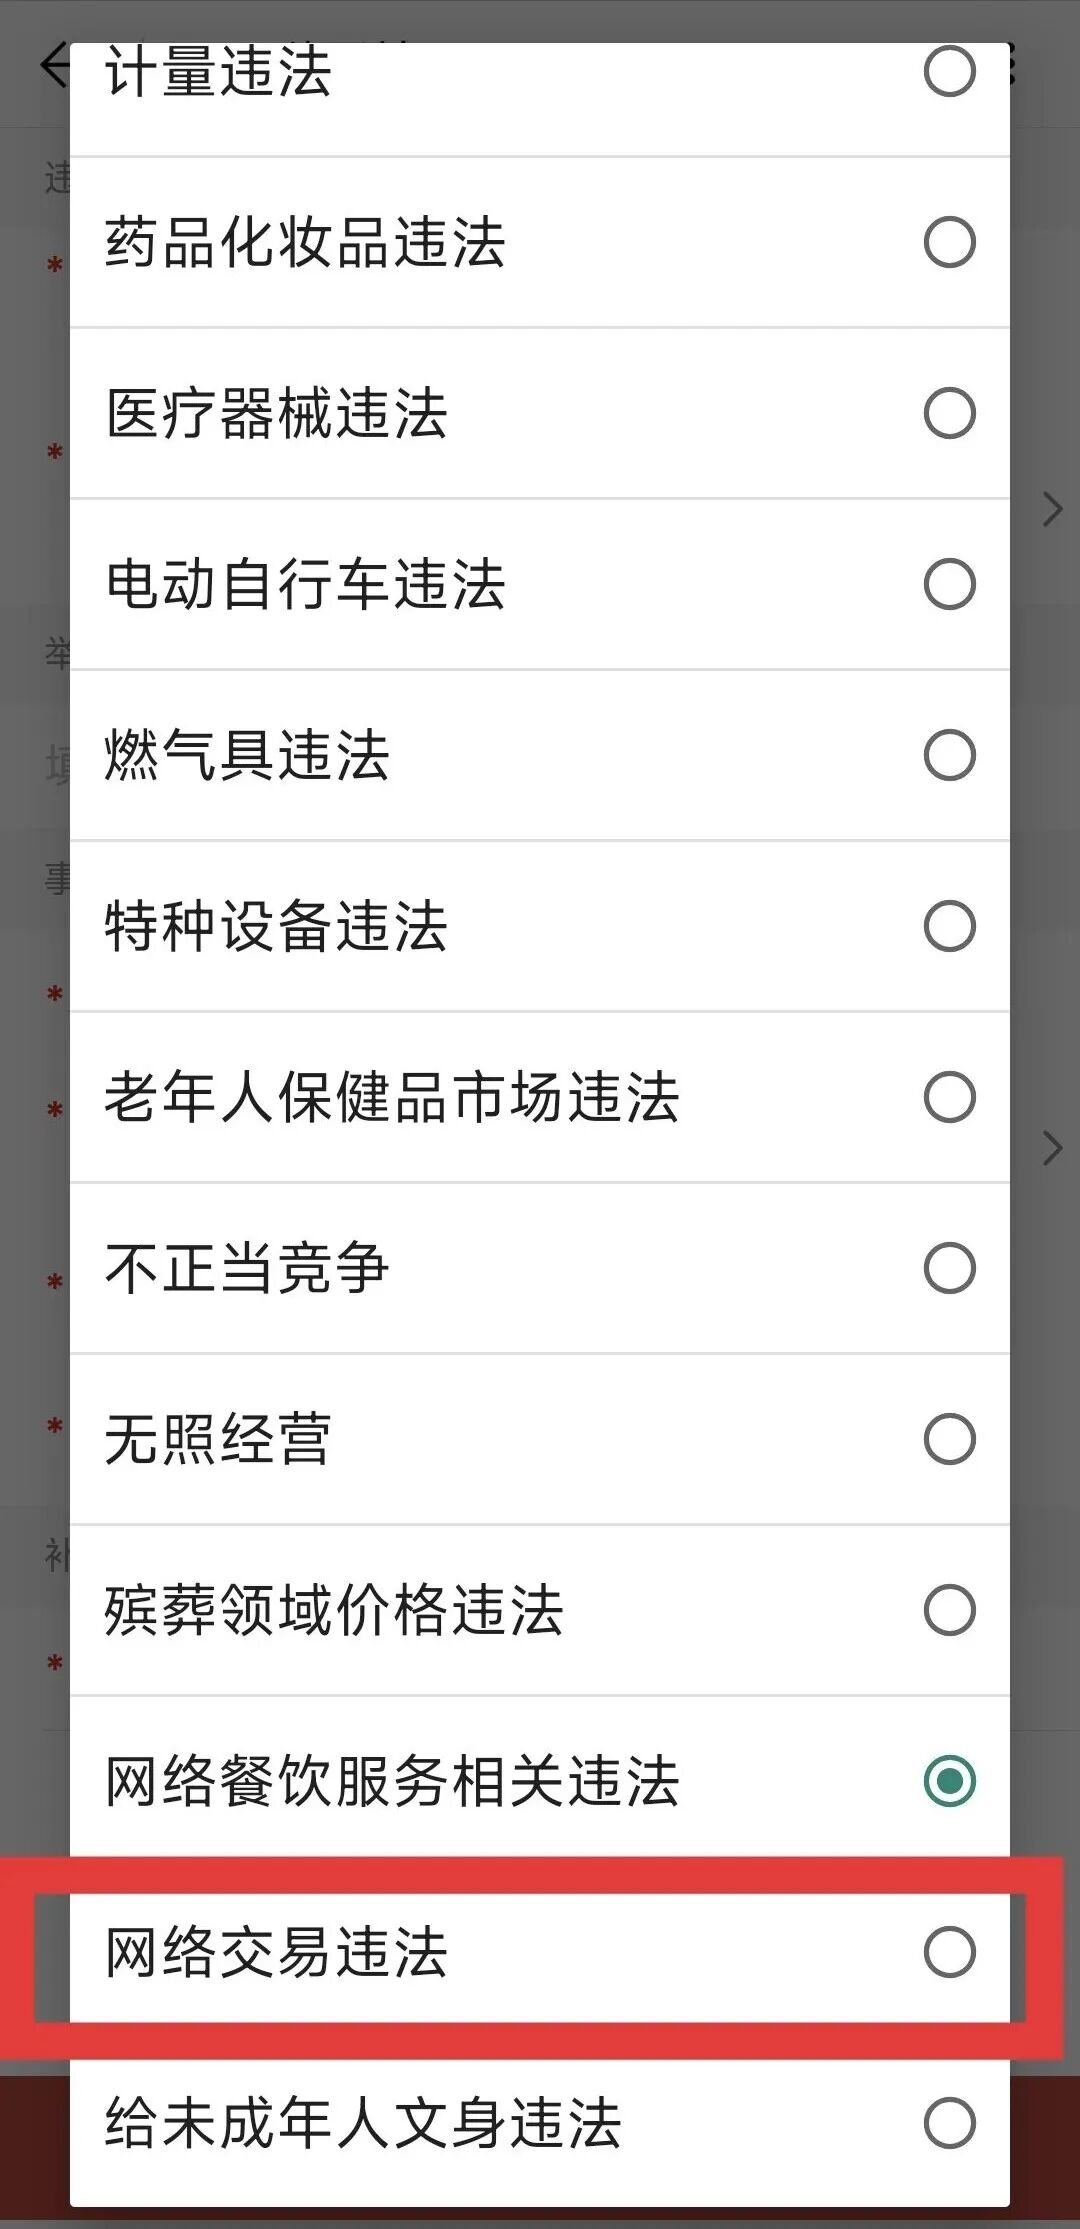Choose the 医疗器械违法 radio button
The width and height of the screenshot is (1080, 2229).
(x=949, y=413)
